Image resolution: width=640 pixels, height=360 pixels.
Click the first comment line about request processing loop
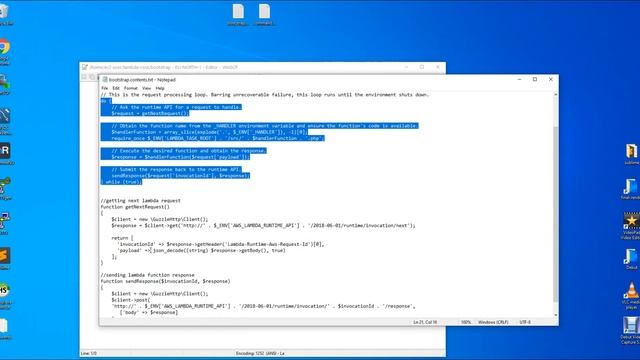pos(264,95)
